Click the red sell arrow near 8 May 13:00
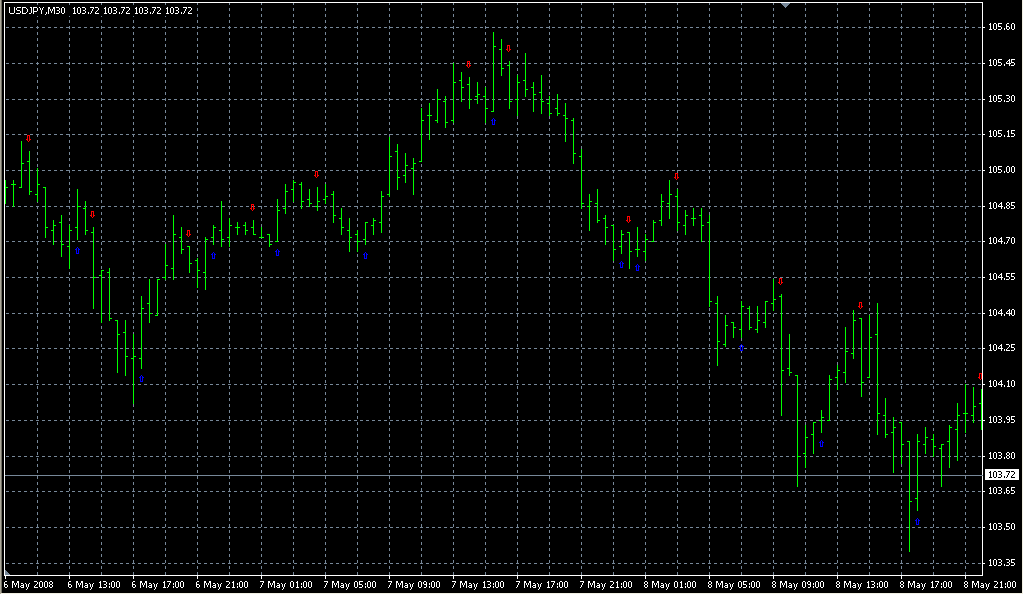Image resolution: width=1024 pixels, height=594 pixels. coord(860,306)
